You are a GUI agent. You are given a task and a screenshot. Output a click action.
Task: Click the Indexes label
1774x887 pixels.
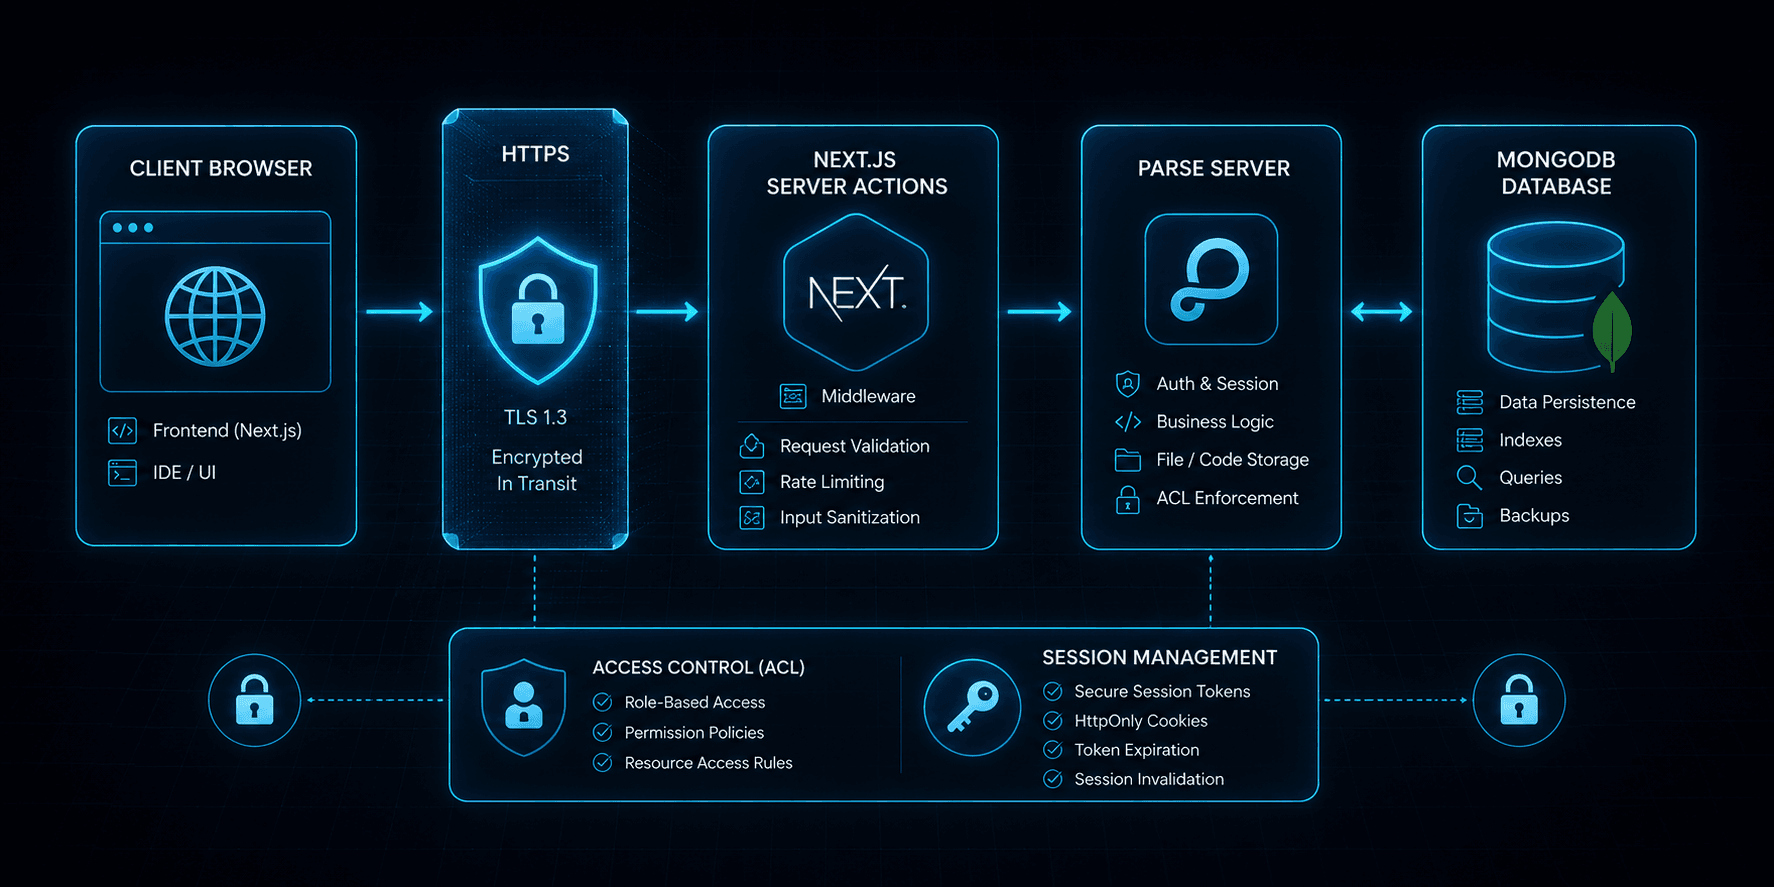1530,441
